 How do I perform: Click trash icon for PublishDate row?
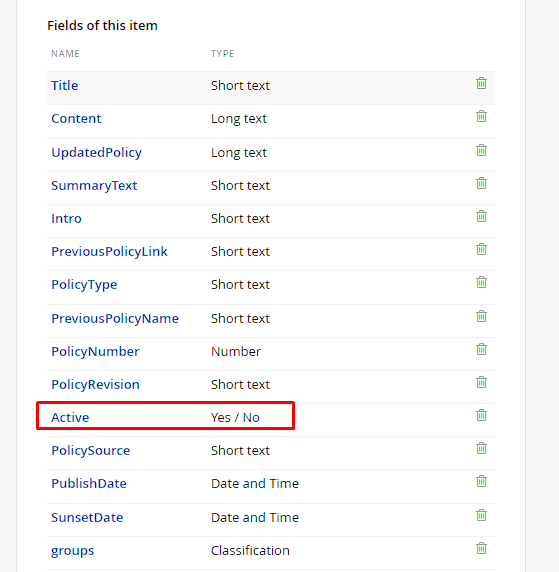481,481
